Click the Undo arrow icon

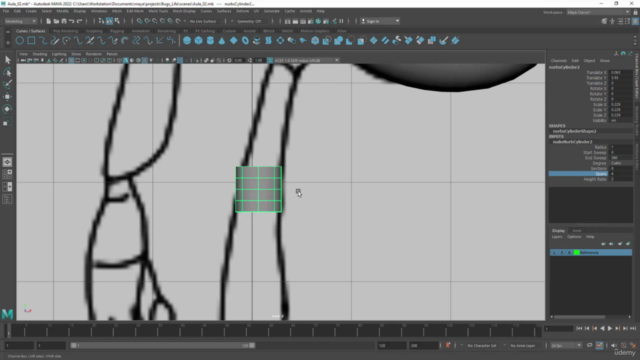click(72, 21)
